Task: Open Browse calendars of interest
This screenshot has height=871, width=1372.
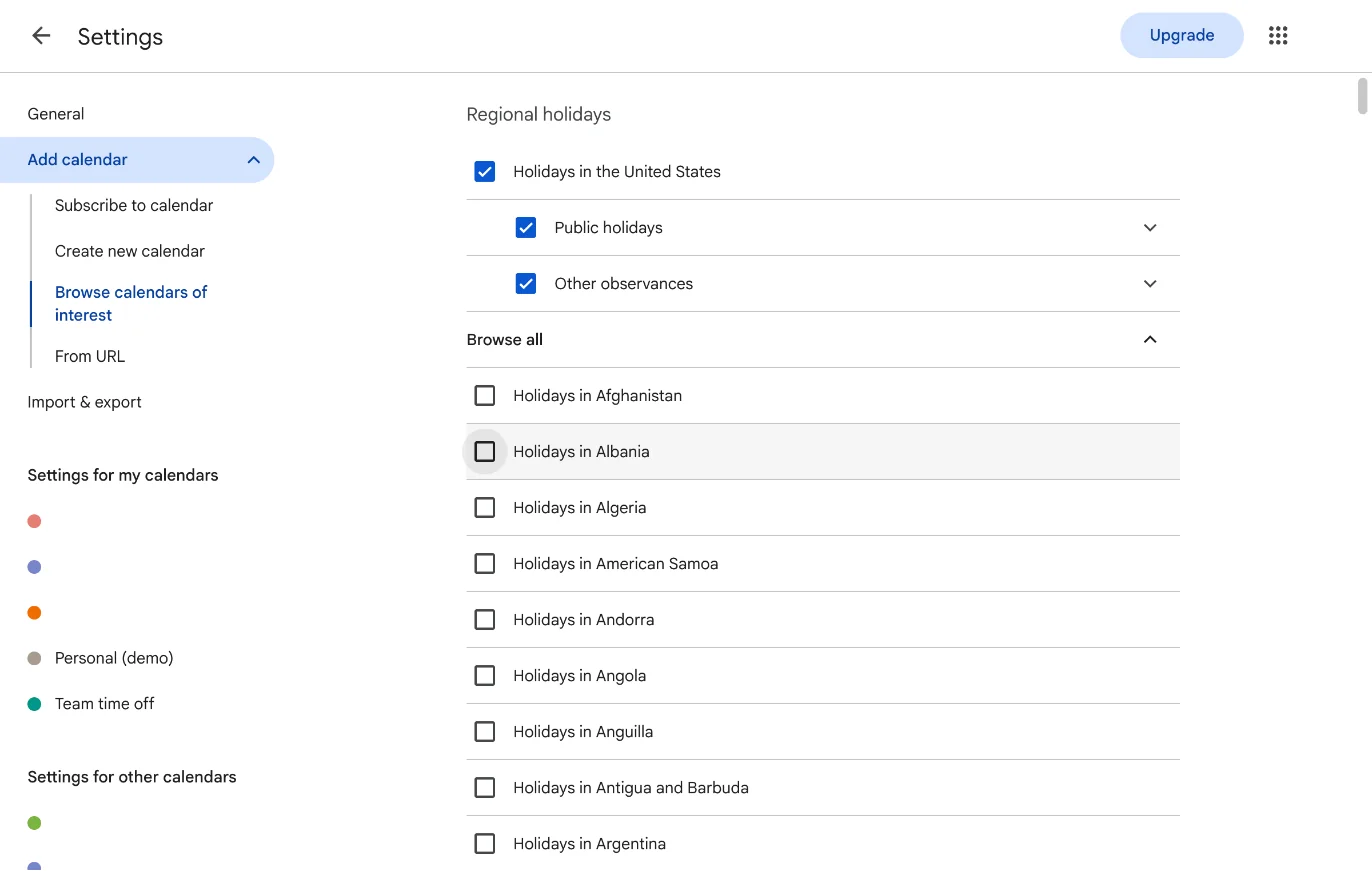Action: pos(131,303)
